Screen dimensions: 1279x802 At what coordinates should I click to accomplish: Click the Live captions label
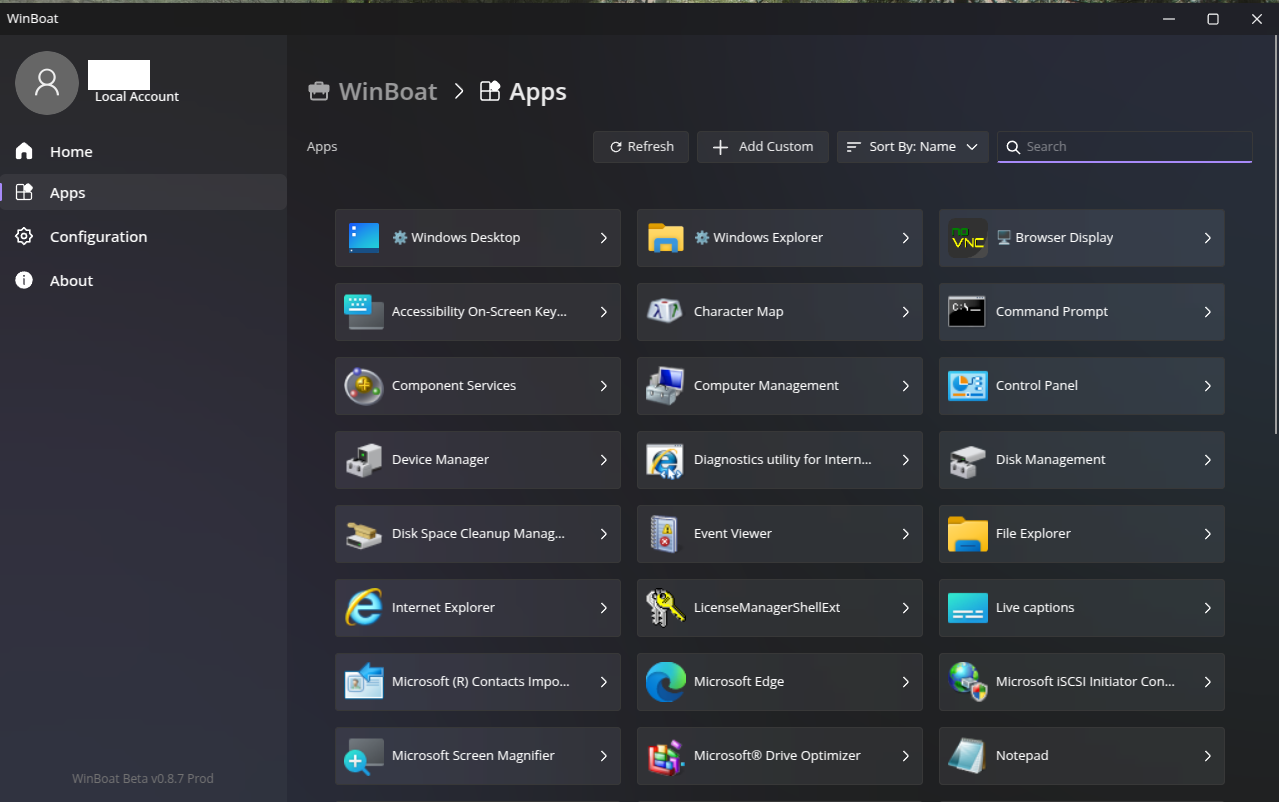(x=1035, y=608)
